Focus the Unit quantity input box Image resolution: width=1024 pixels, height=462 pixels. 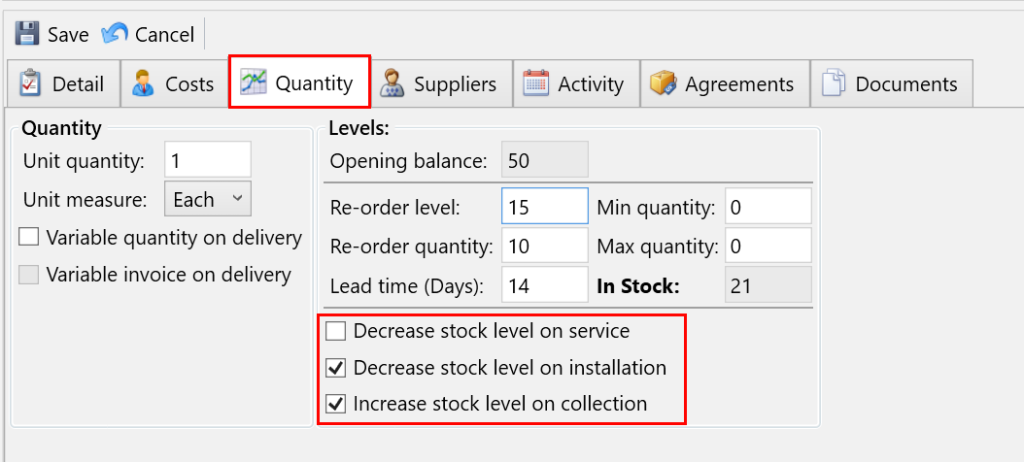coord(207,160)
